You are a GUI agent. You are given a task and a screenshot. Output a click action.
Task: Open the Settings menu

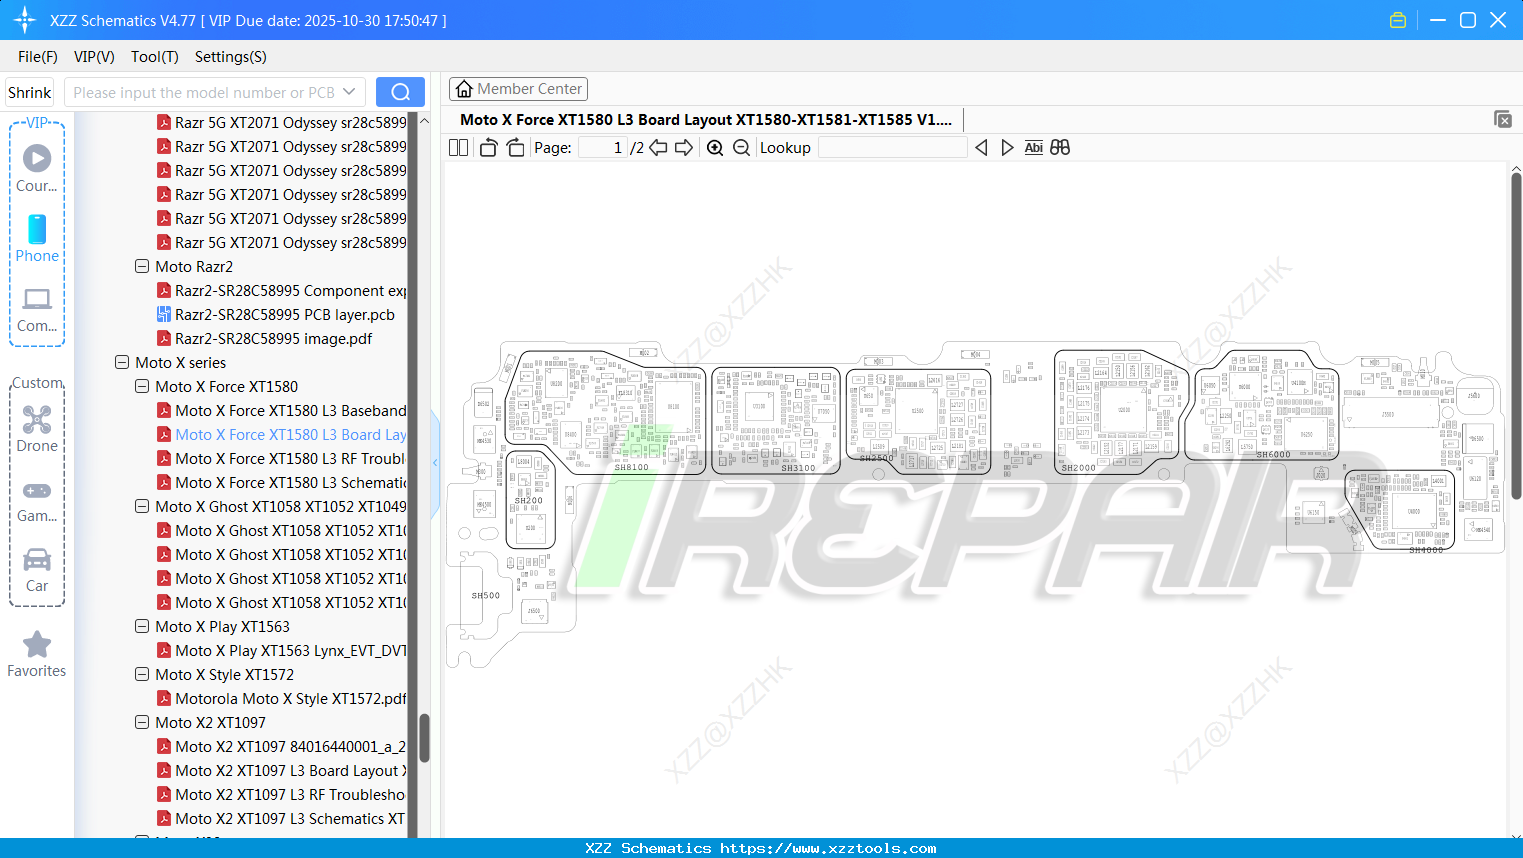point(230,57)
